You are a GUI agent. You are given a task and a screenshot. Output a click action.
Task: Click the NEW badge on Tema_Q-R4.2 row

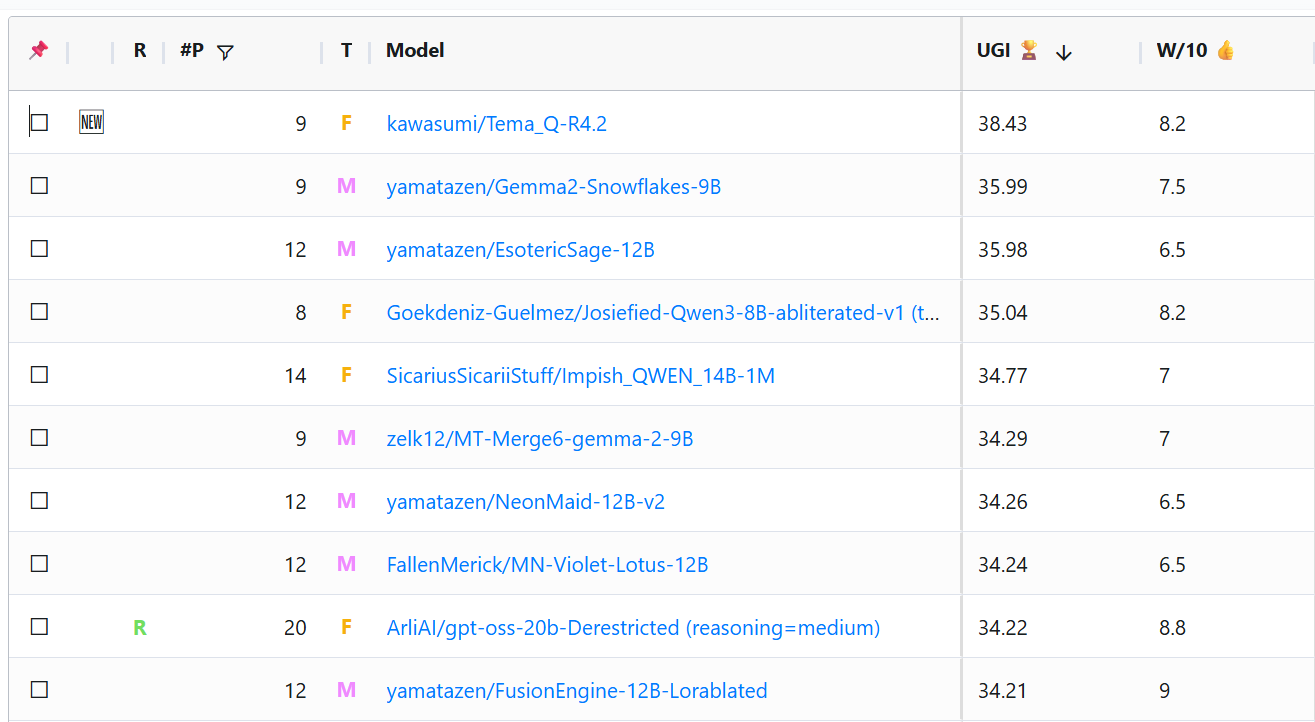coord(91,123)
